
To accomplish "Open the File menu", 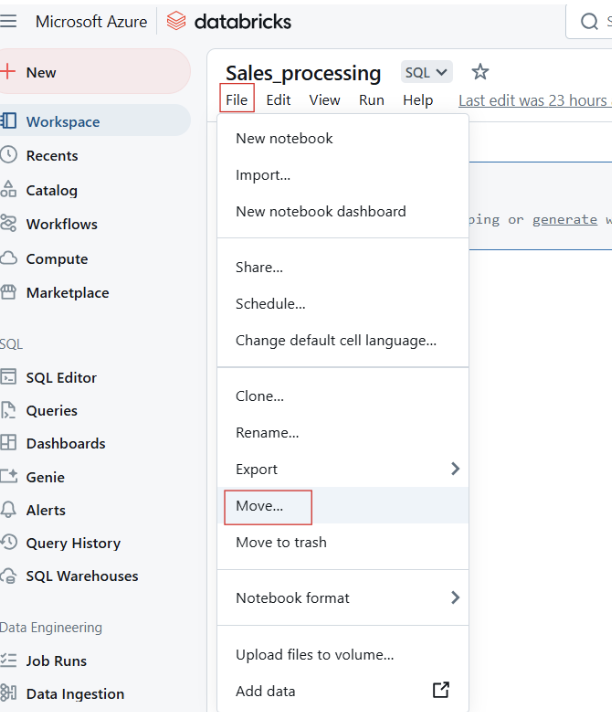I will (237, 100).
